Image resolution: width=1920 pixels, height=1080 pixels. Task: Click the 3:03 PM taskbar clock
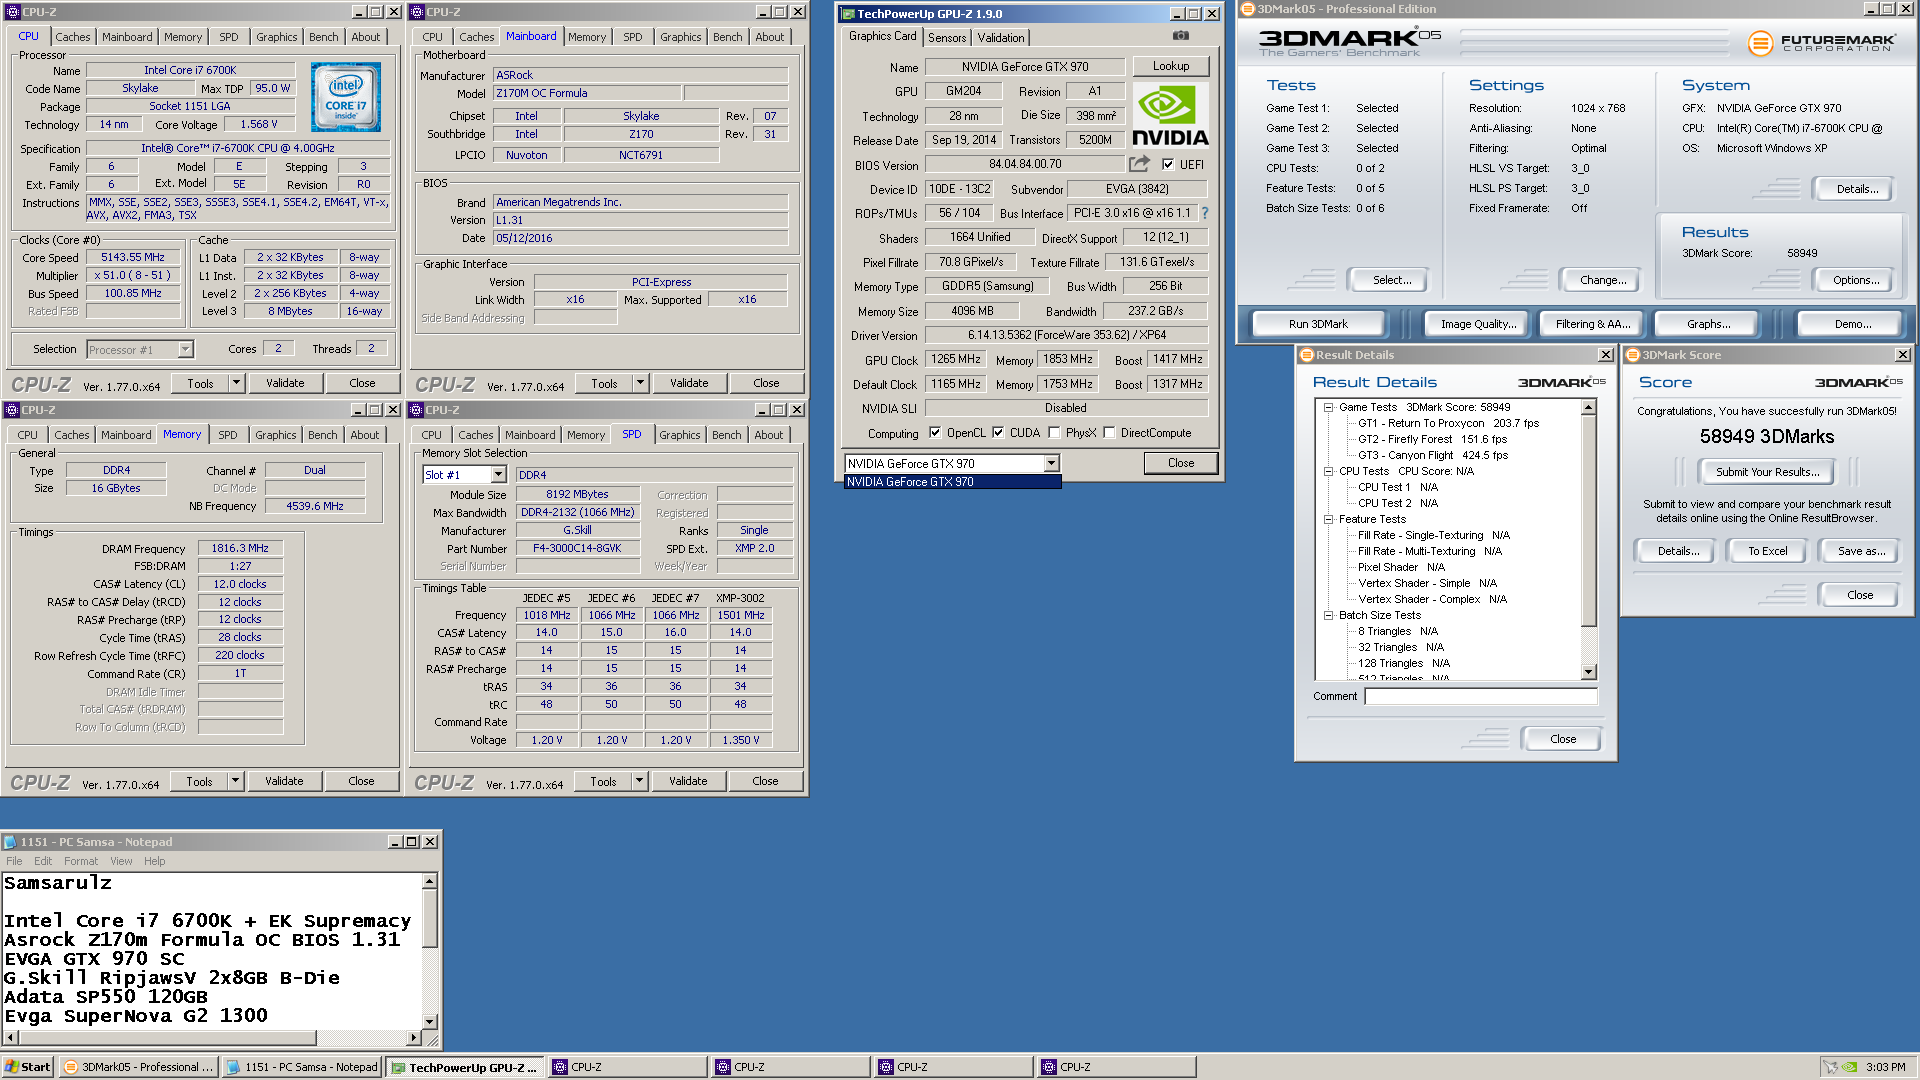pyautogui.click(x=1885, y=1067)
